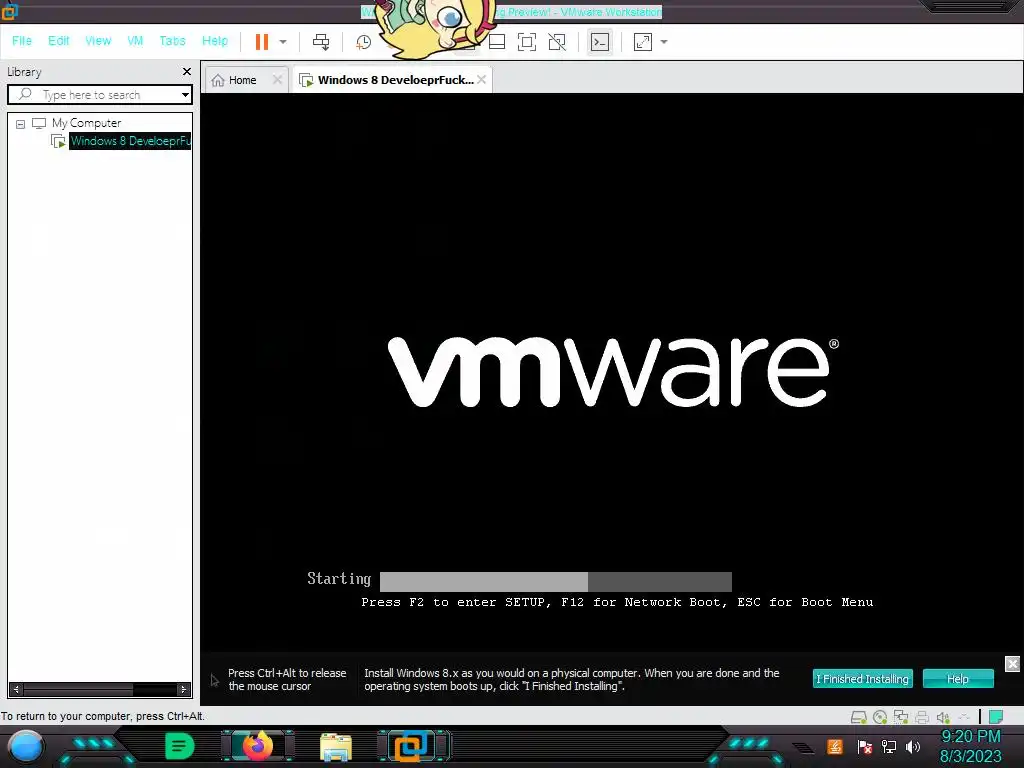Open Action Center flag tray icon

click(x=865, y=746)
